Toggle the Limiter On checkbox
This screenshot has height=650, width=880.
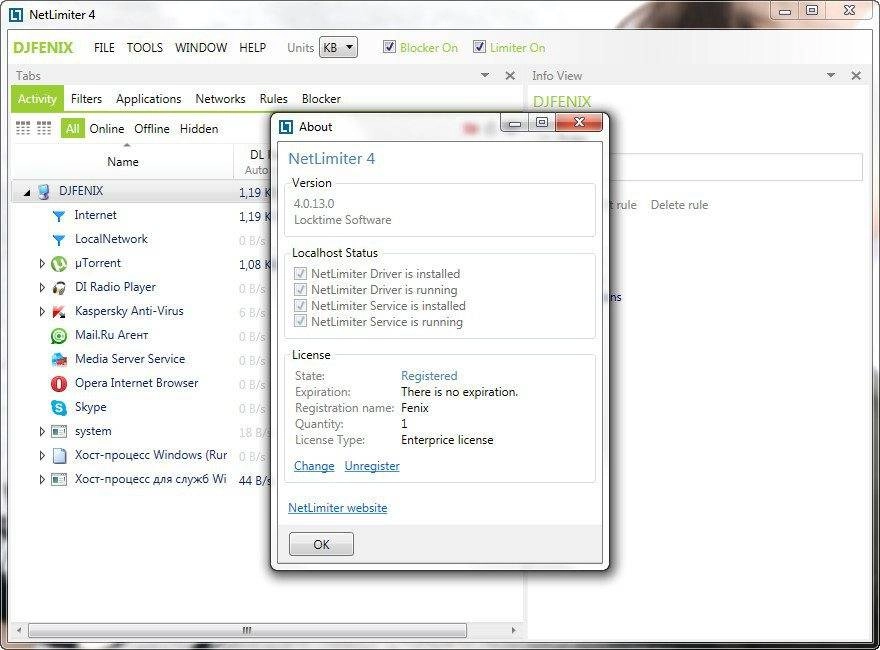[x=479, y=47]
